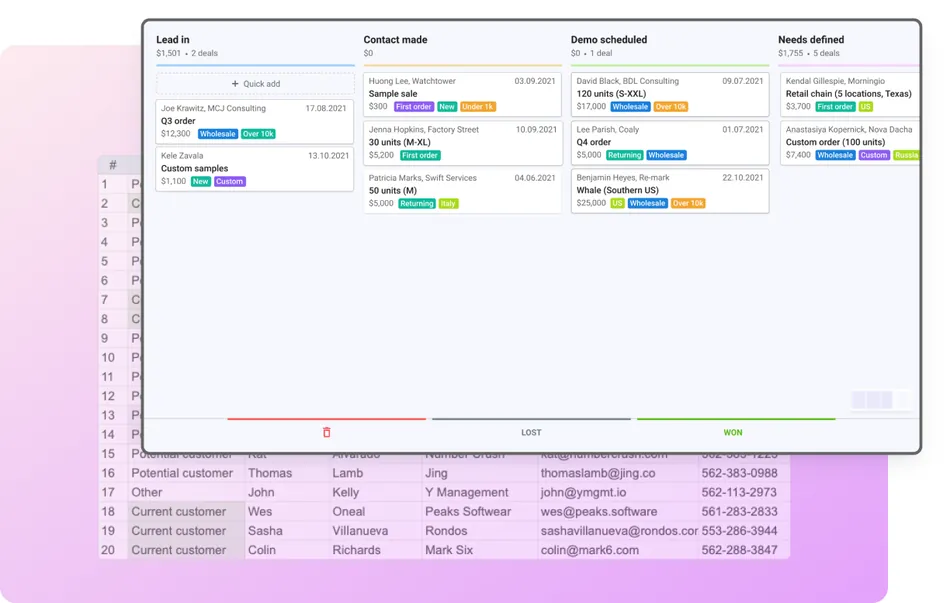Open the 50 units (M) deal

462,191
